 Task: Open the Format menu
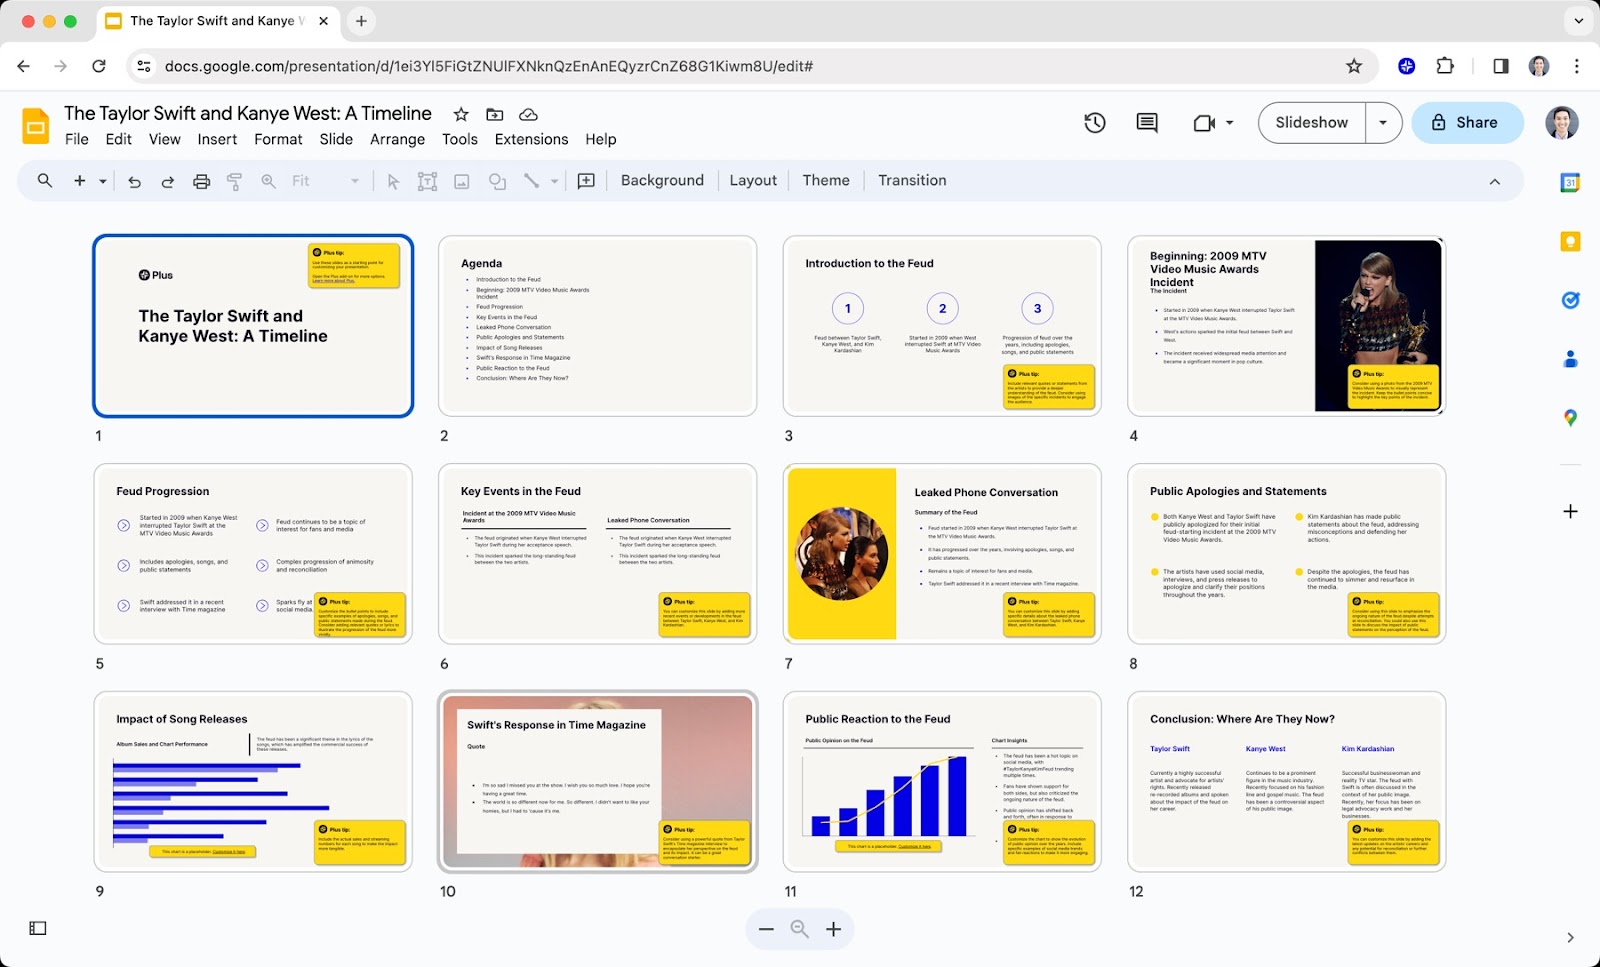278,139
